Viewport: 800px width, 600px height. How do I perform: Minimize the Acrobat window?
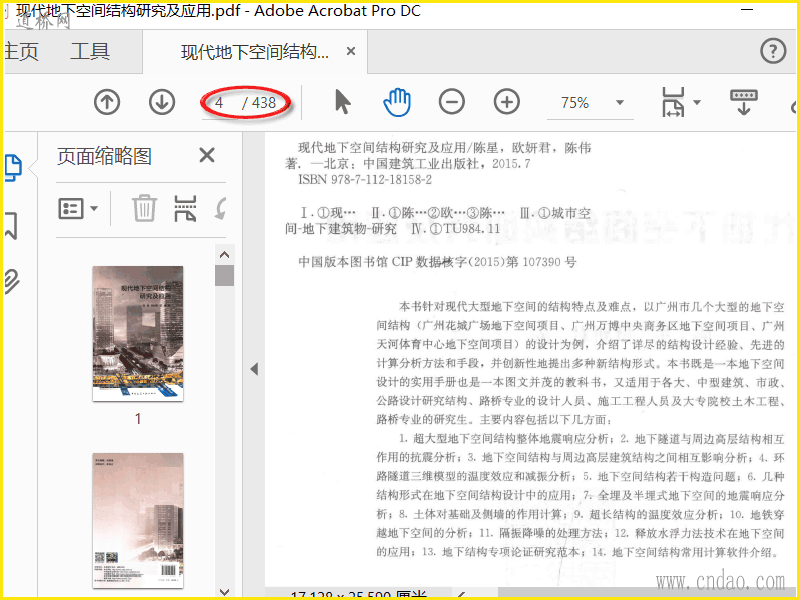[747, 9]
